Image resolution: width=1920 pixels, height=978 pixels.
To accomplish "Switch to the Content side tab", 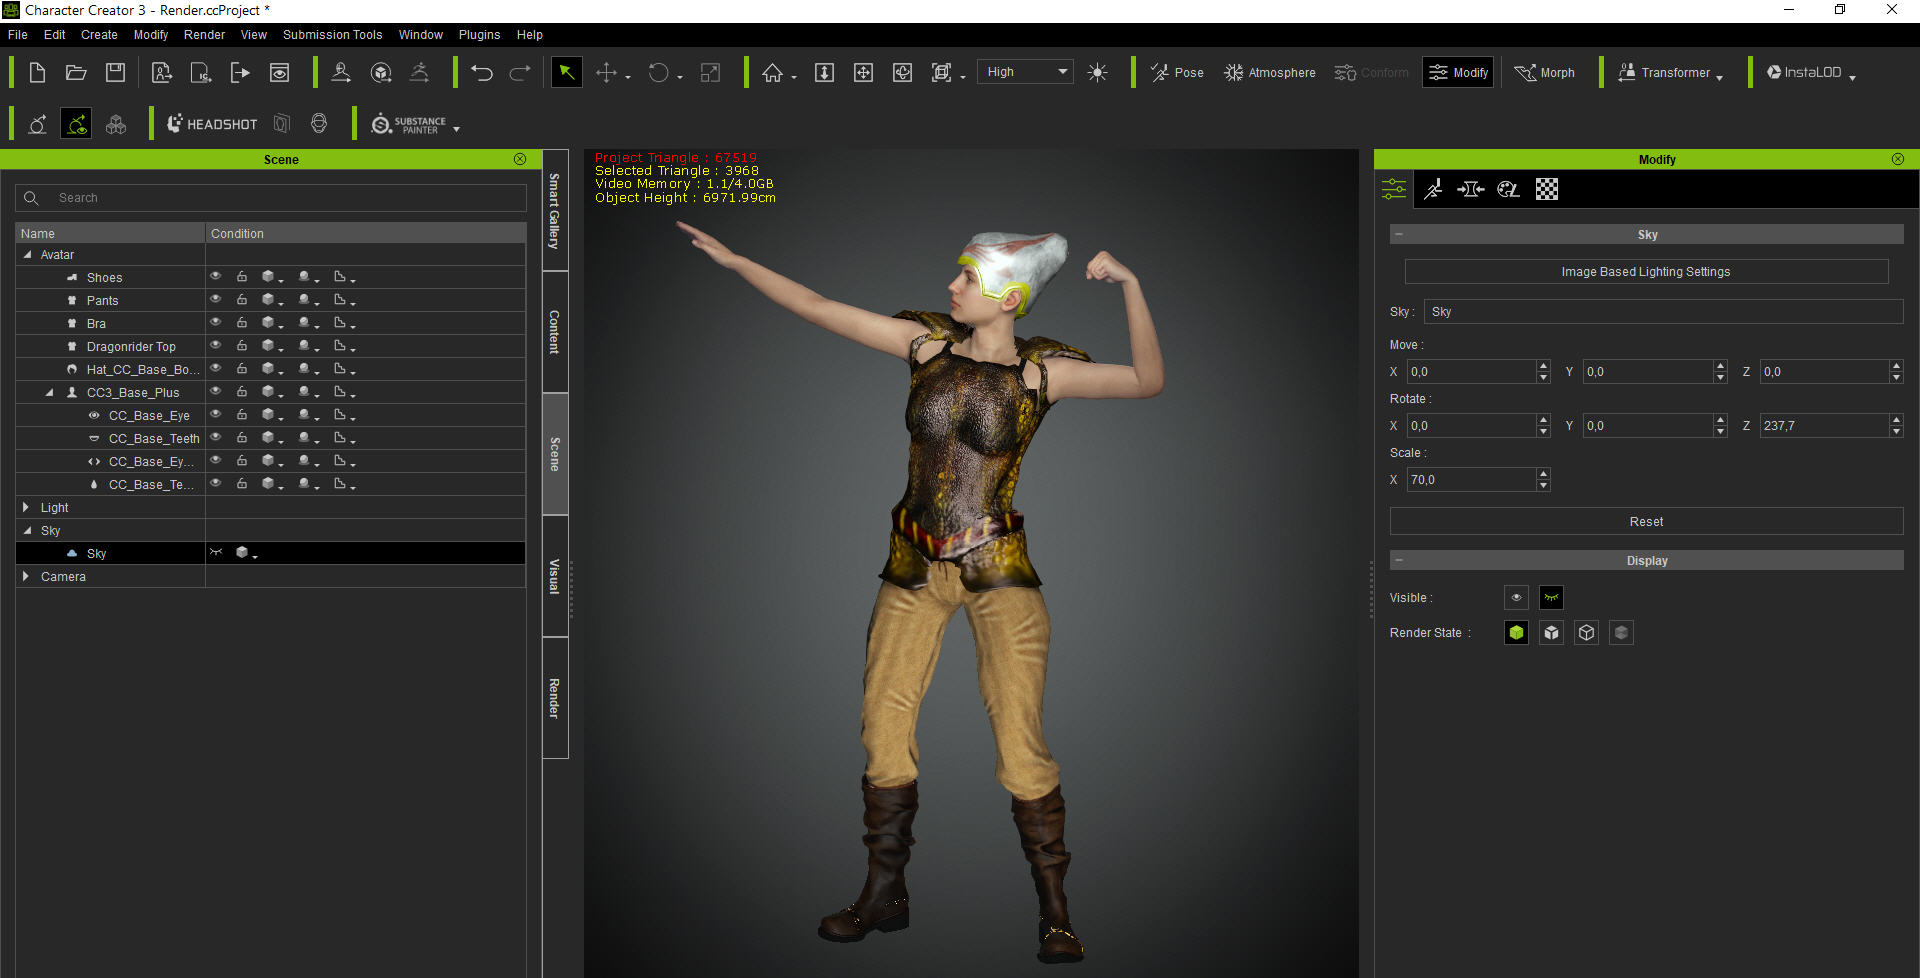I will (555, 332).
